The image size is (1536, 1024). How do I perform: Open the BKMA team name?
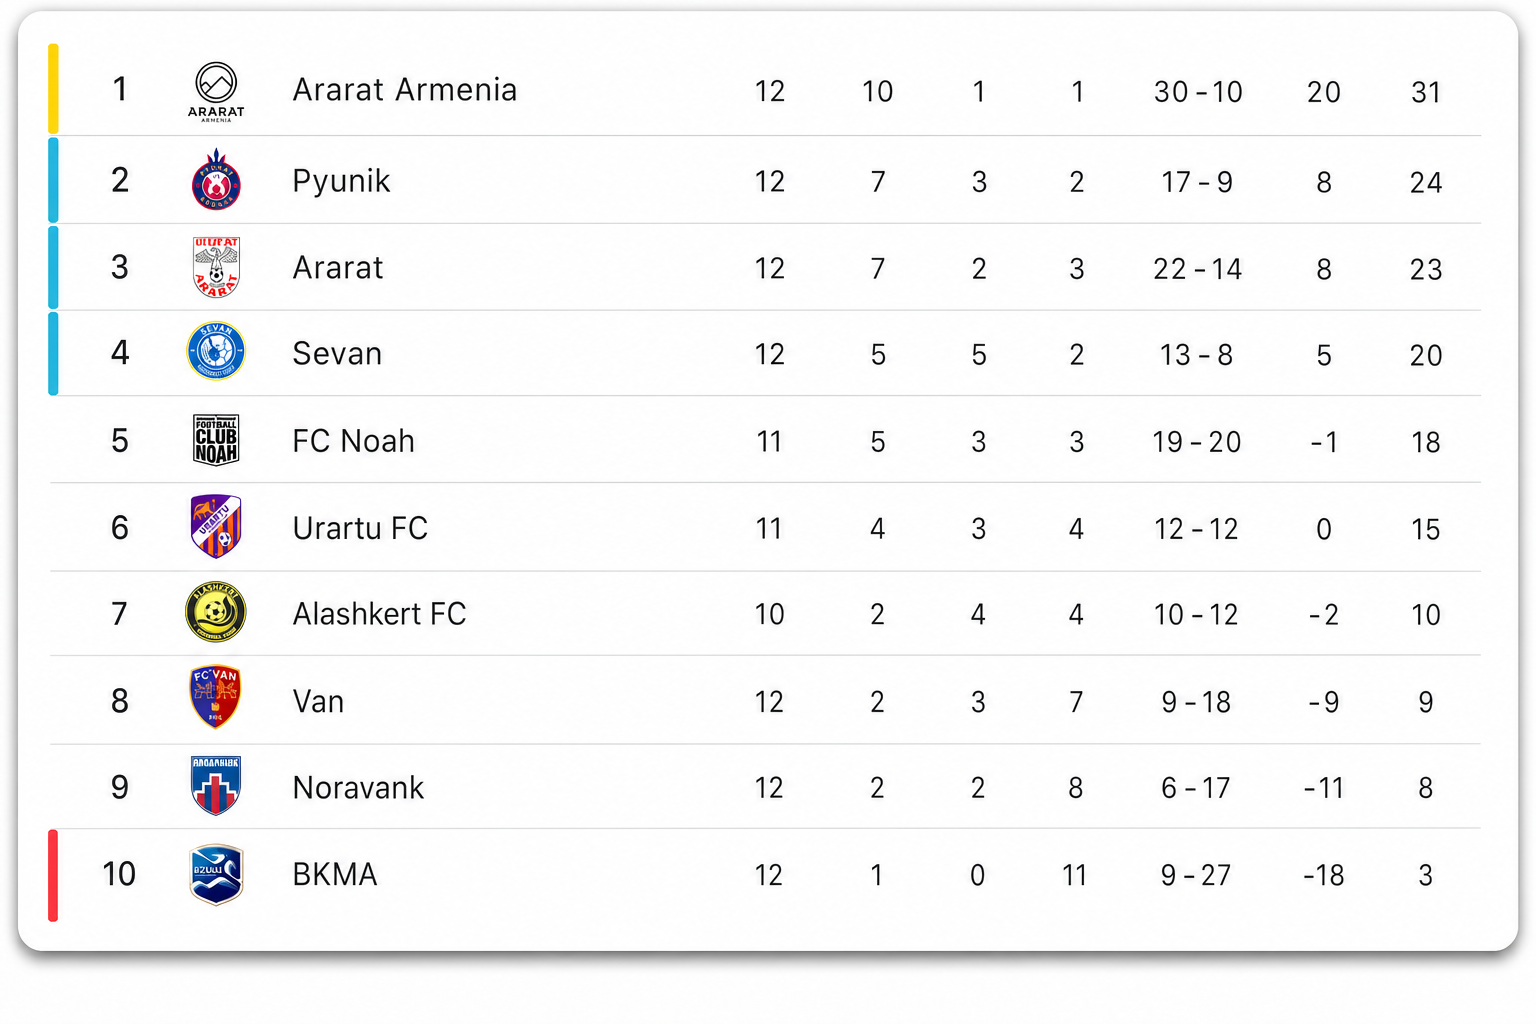click(x=335, y=875)
